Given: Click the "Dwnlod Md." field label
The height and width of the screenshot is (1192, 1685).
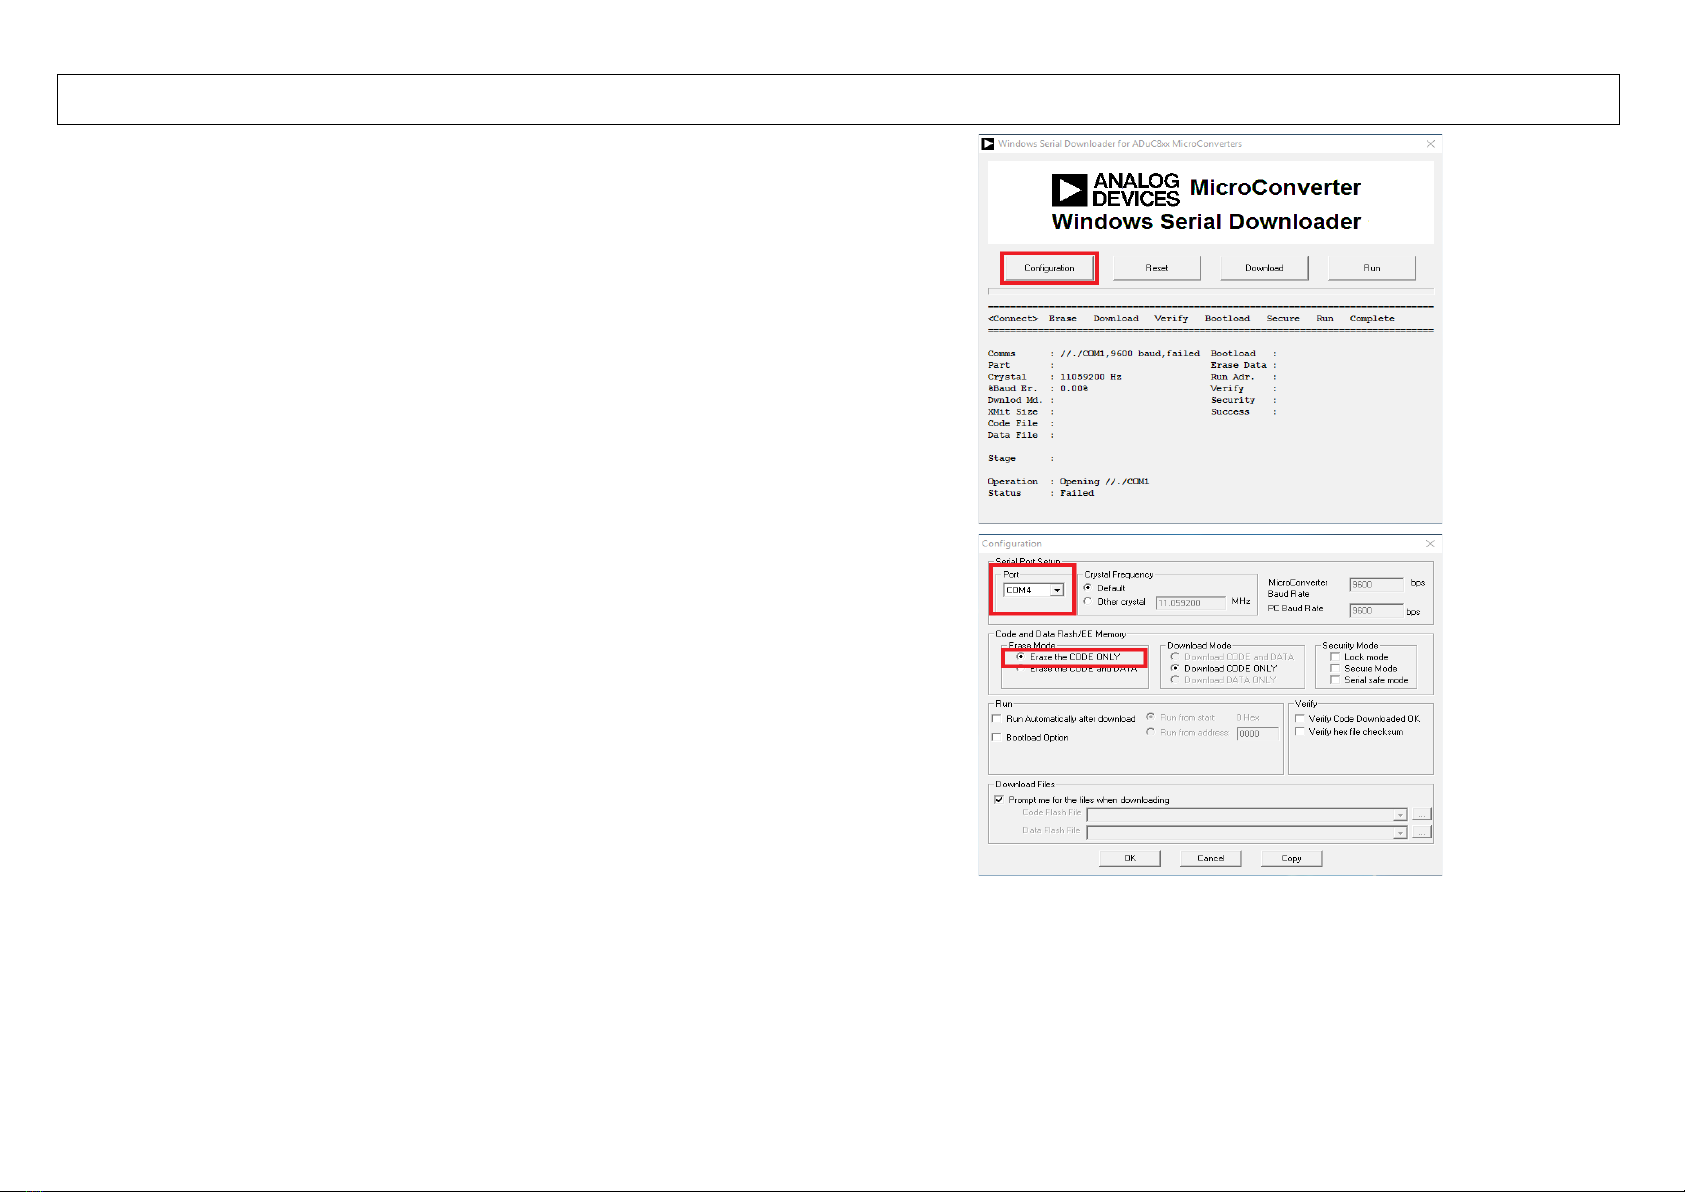Looking at the screenshot, I should pyautogui.click(x=1015, y=400).
